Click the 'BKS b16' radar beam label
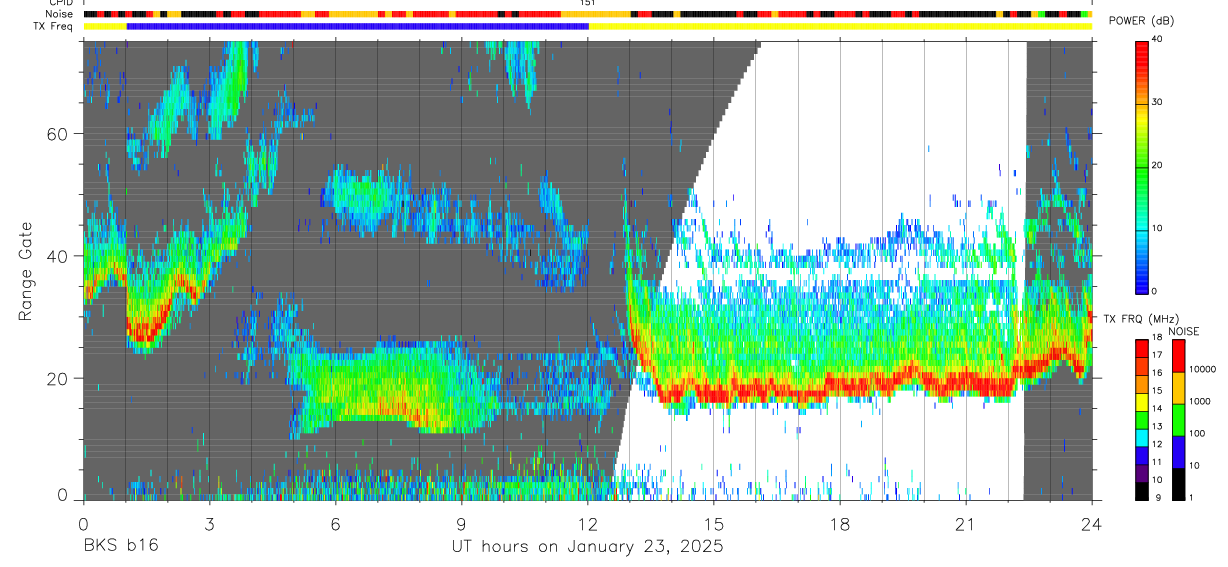The image size is (1228, 567). point(120,546)
